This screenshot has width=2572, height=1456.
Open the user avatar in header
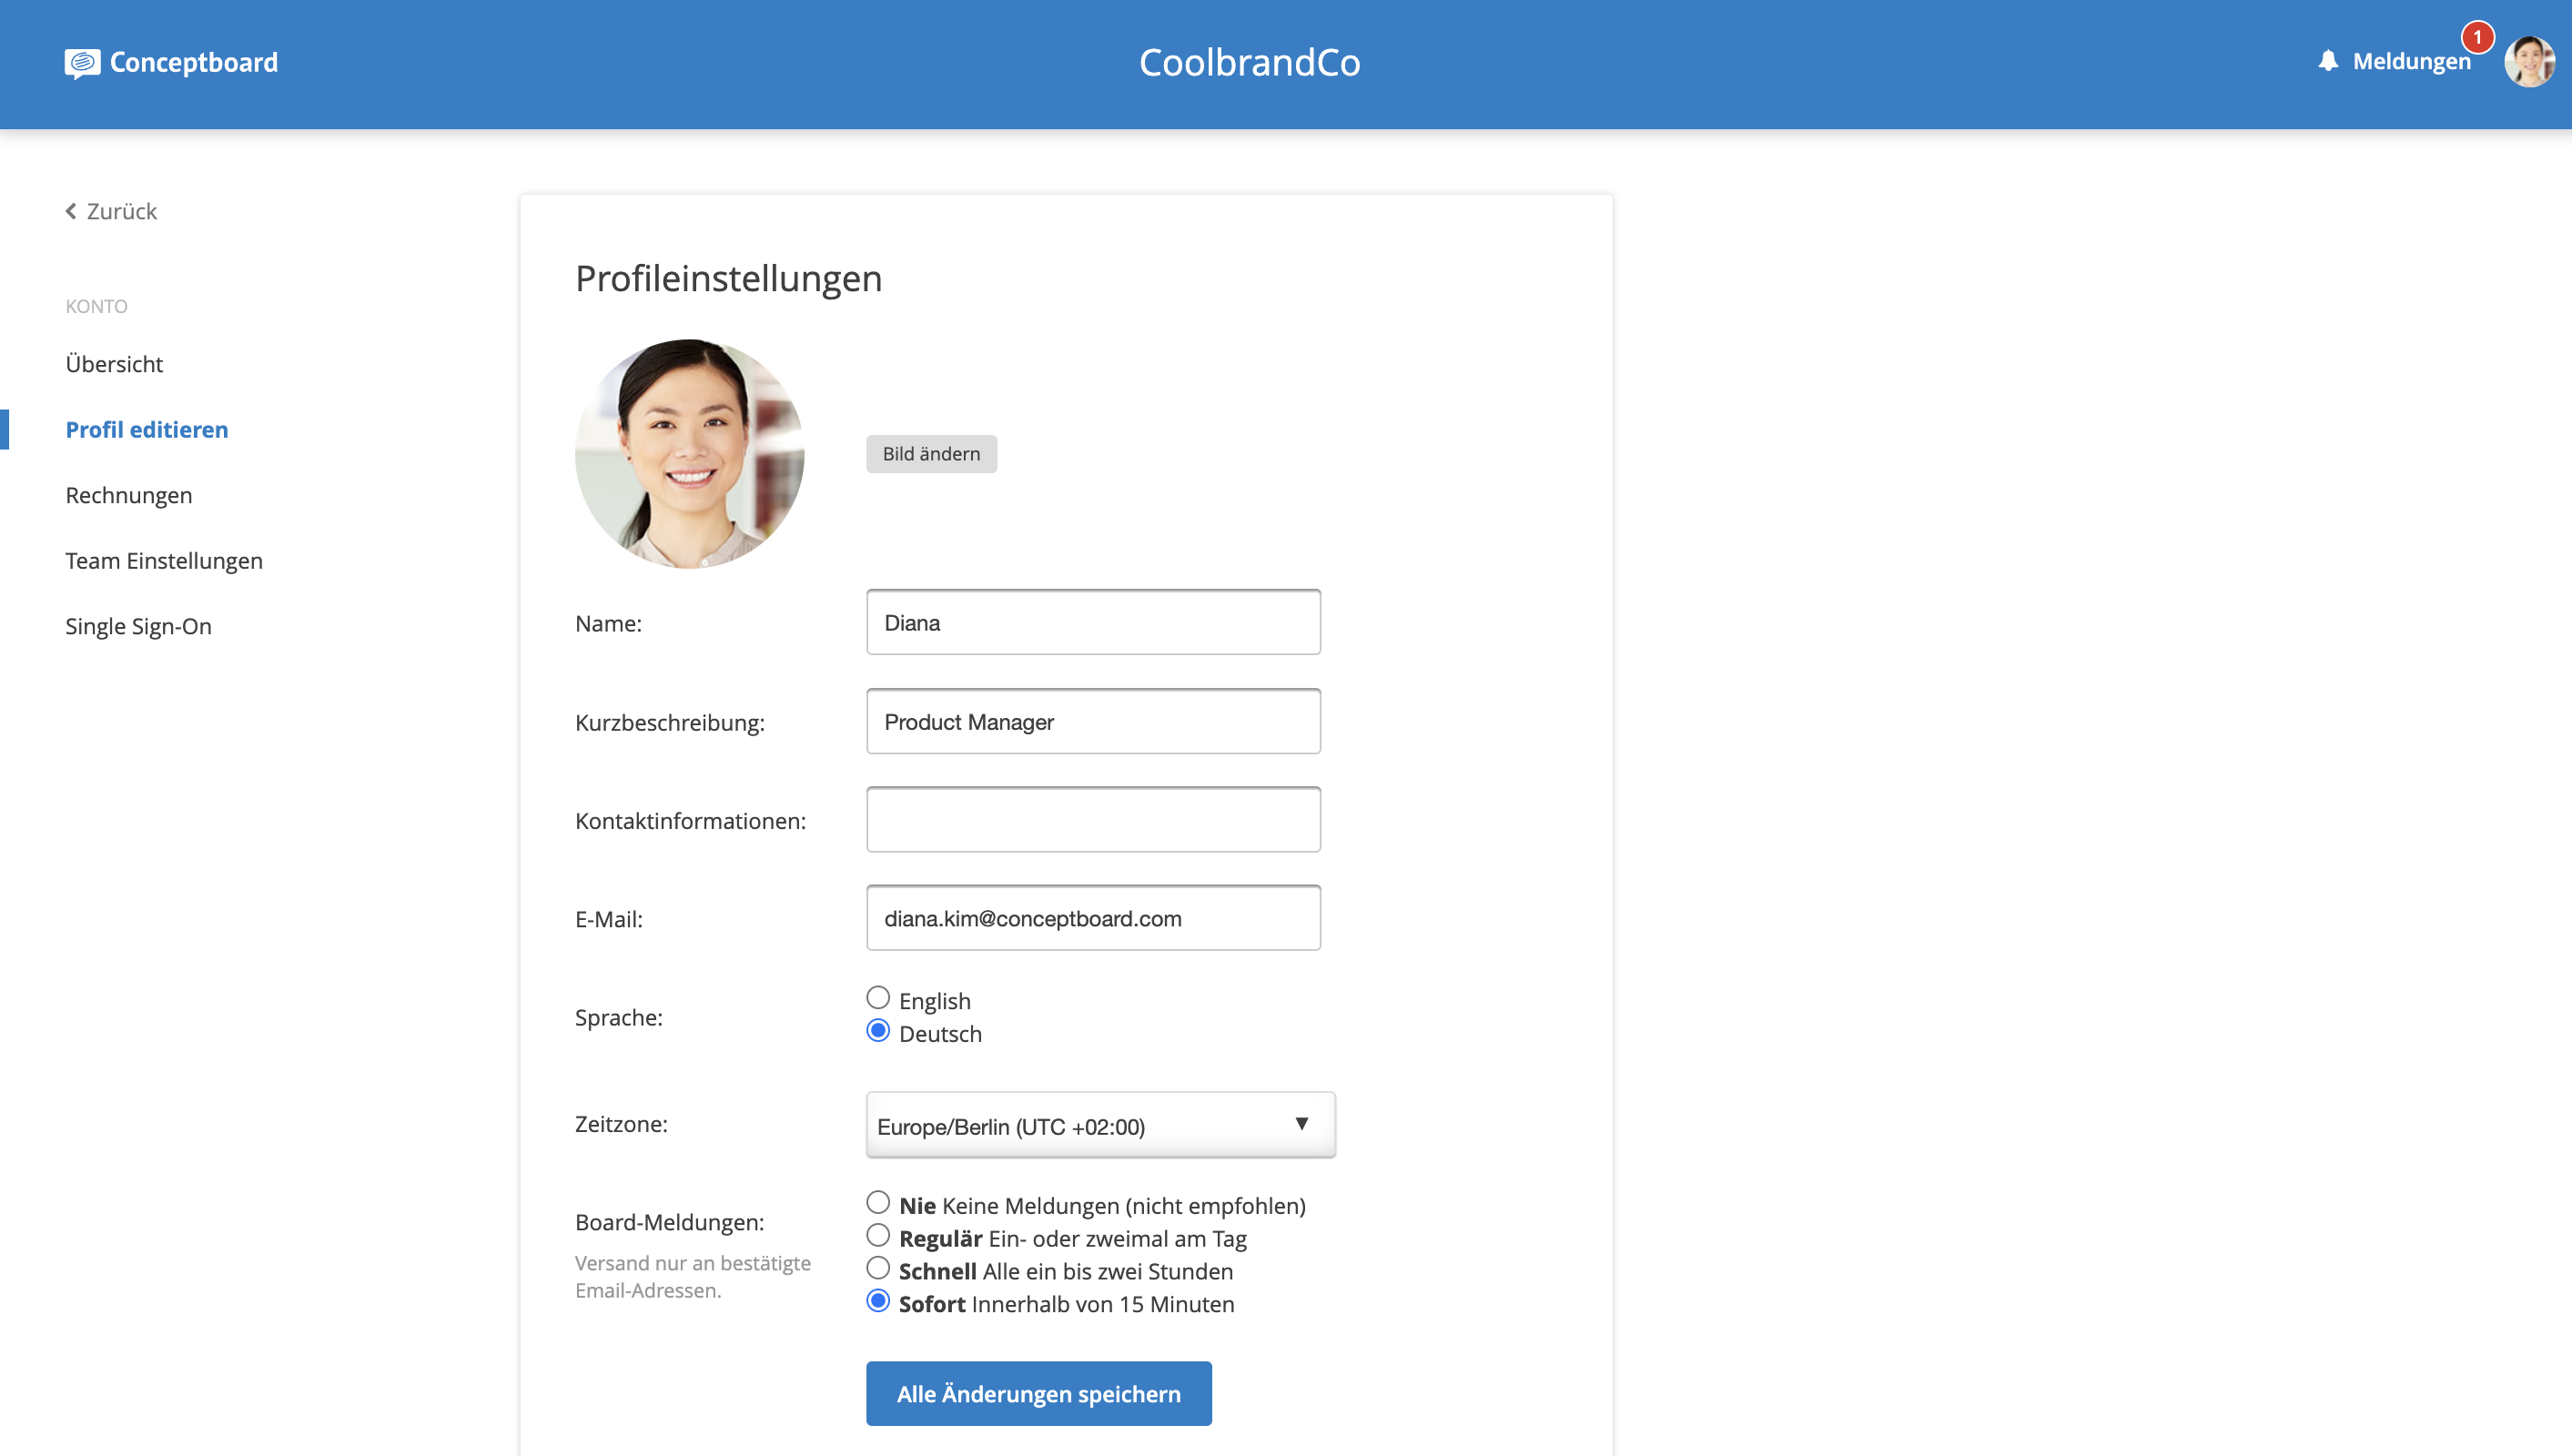coord(2528,62)
